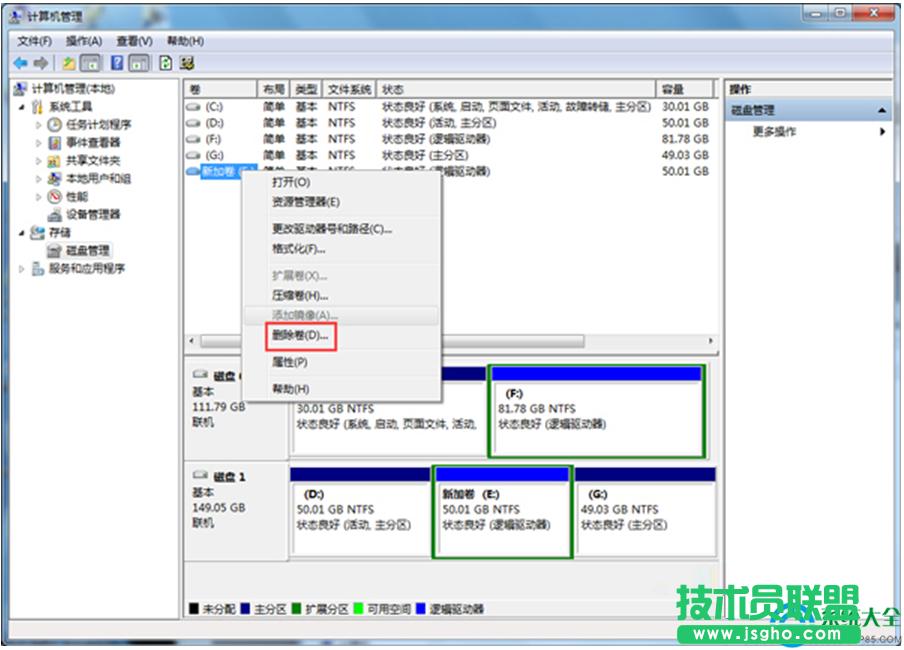Screen dimensions: 904x650
Task: Select the 30.01 GB capacity cell for (C:)
Action: tap(685, 107)
